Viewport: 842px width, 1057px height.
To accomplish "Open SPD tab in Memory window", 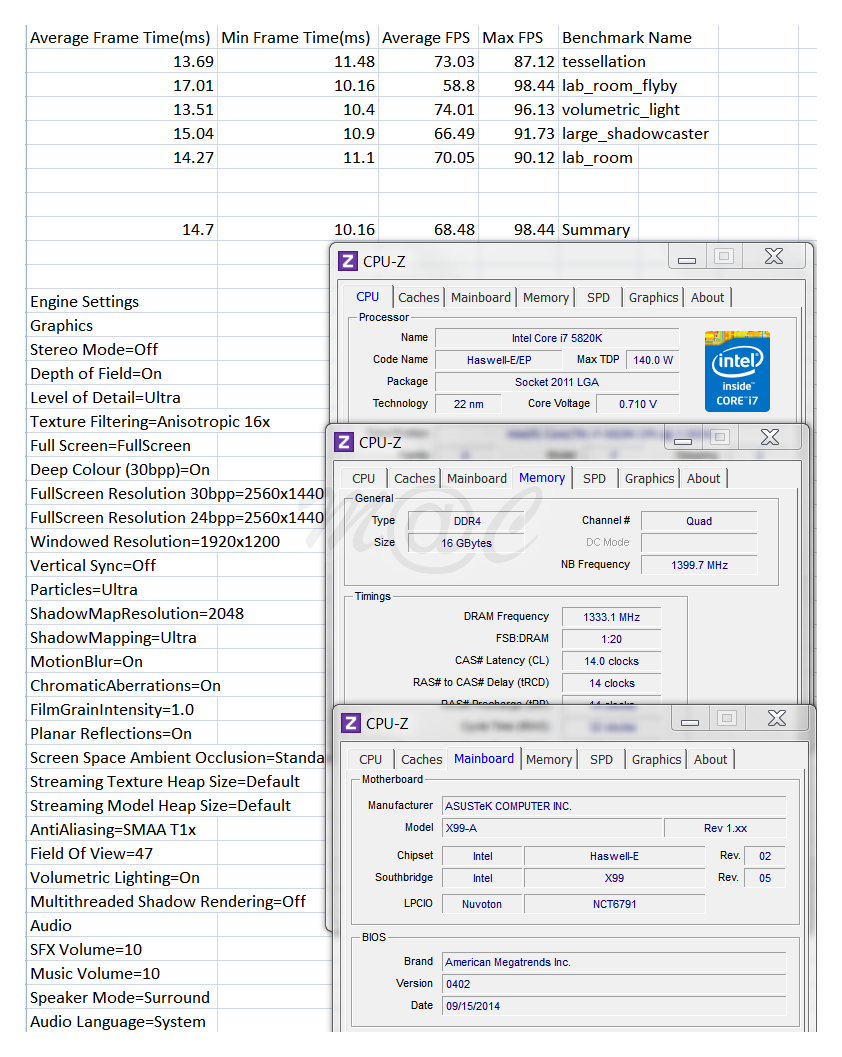I will point(594,478).
